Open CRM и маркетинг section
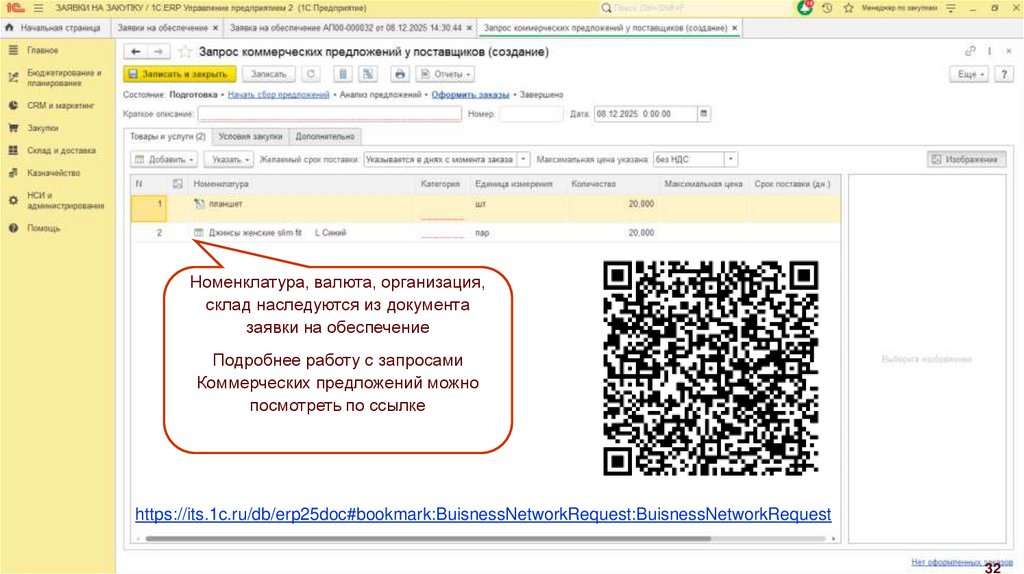The image size is (1024, 574). point(61,105)
